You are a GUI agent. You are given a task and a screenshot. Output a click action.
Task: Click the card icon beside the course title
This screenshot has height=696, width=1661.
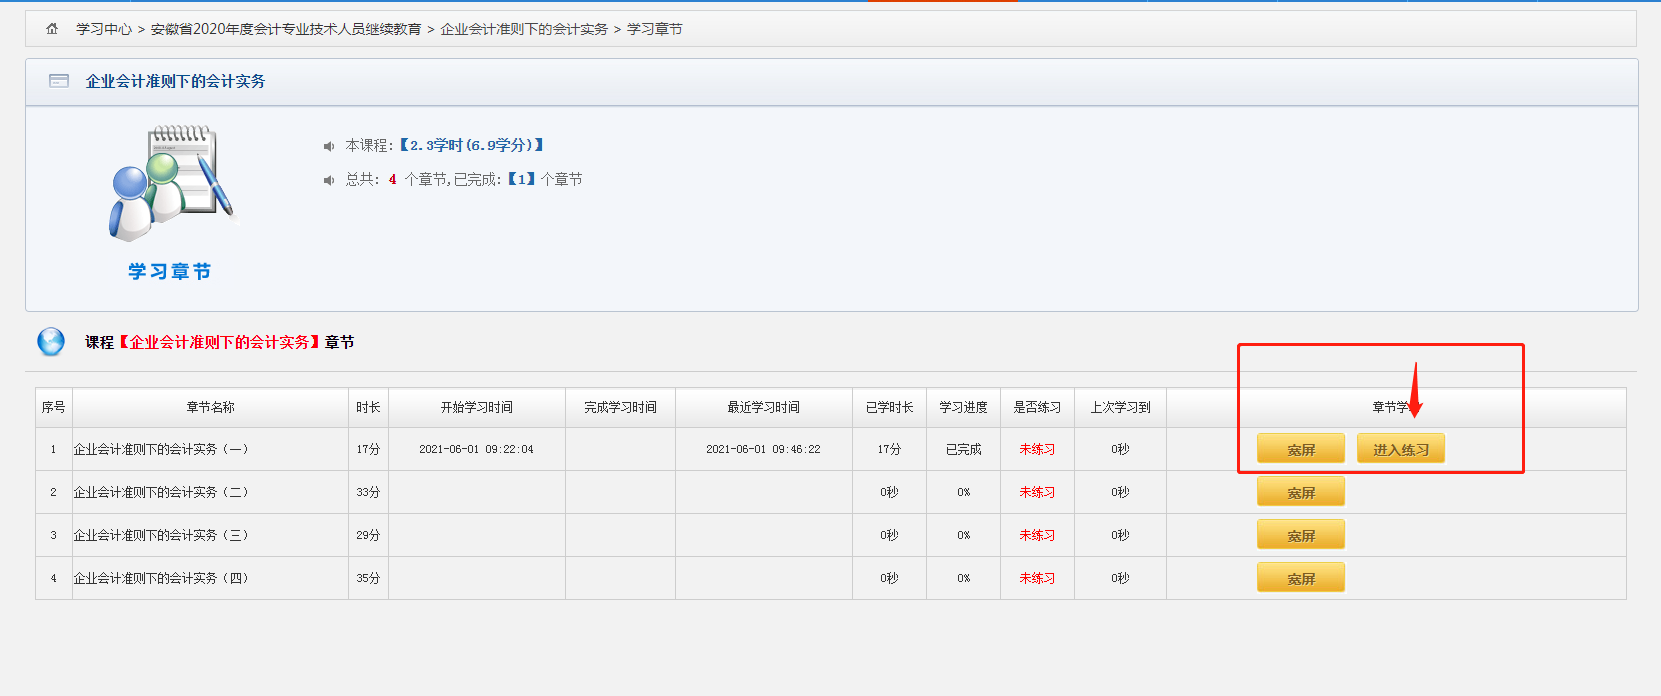tap(59, 81)
